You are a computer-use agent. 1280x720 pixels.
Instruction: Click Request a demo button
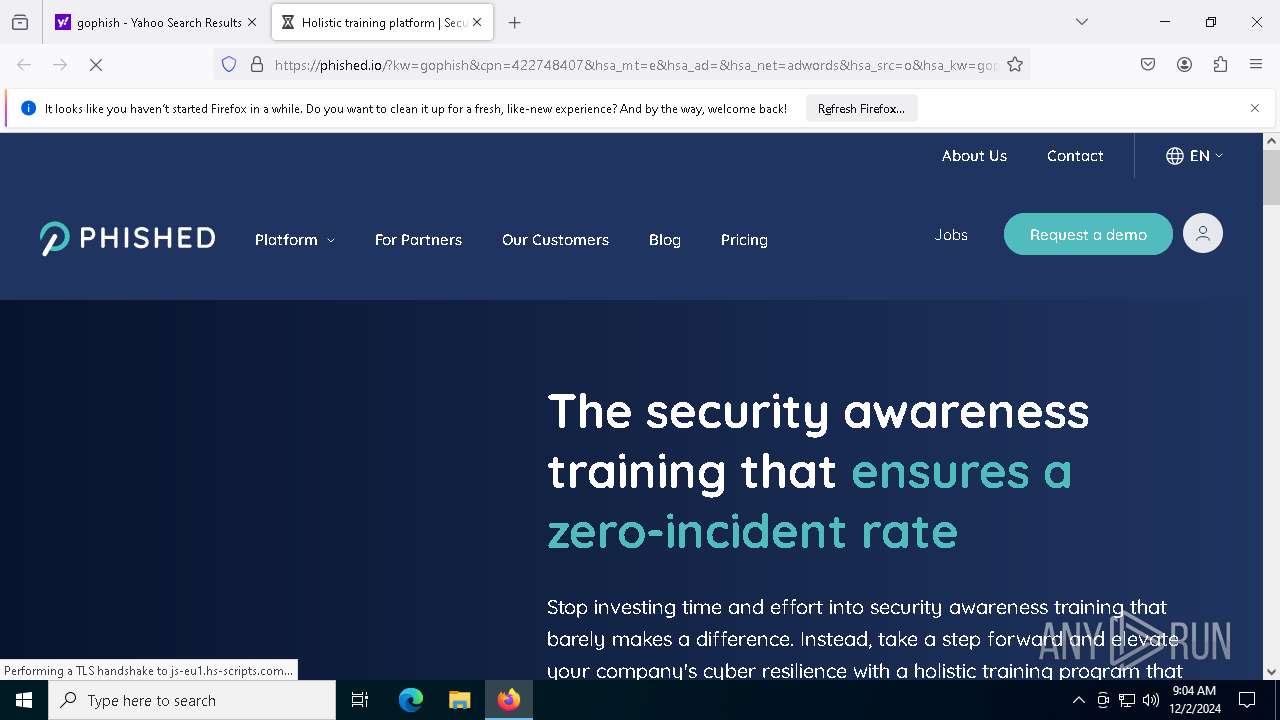[x=1088, y=234]
